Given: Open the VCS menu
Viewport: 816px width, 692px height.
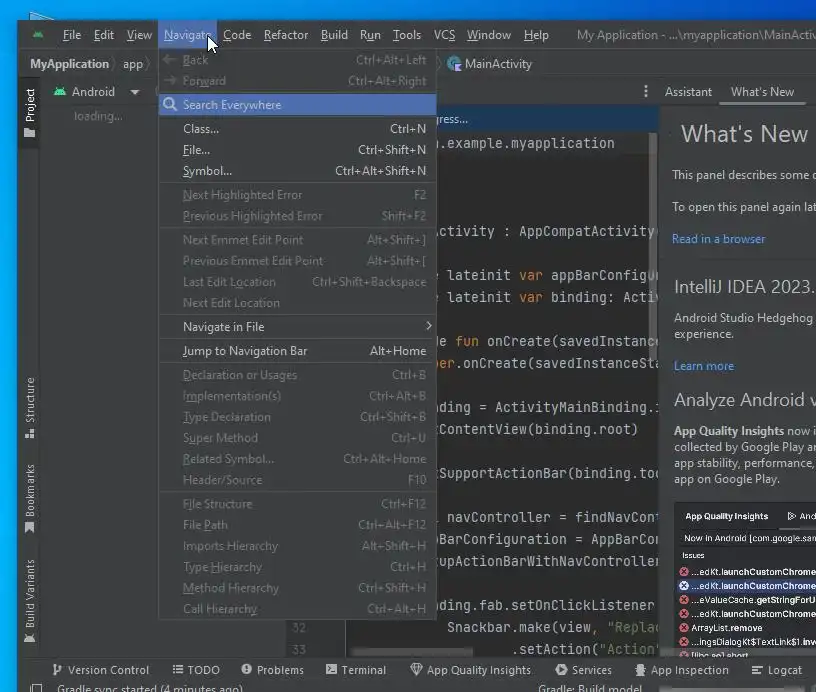Looking at the screenshot, I should click(444, 35).
